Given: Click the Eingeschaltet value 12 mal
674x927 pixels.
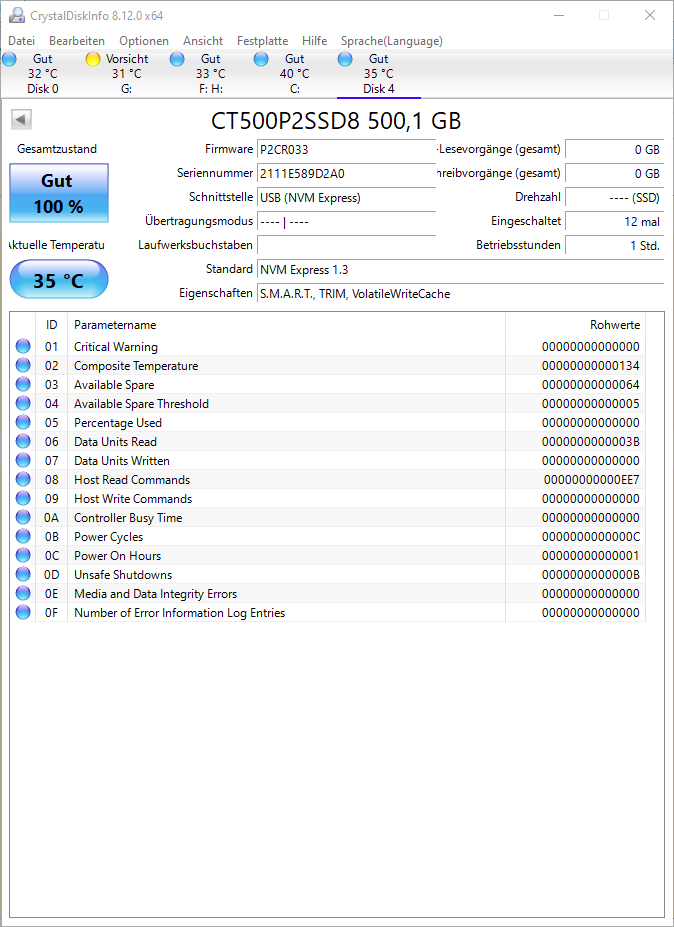Looking at the screenshot, I should [614, 222].
